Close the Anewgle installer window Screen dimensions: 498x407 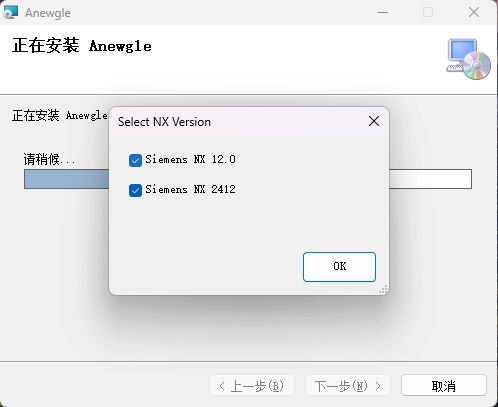(x=474, y=13)
